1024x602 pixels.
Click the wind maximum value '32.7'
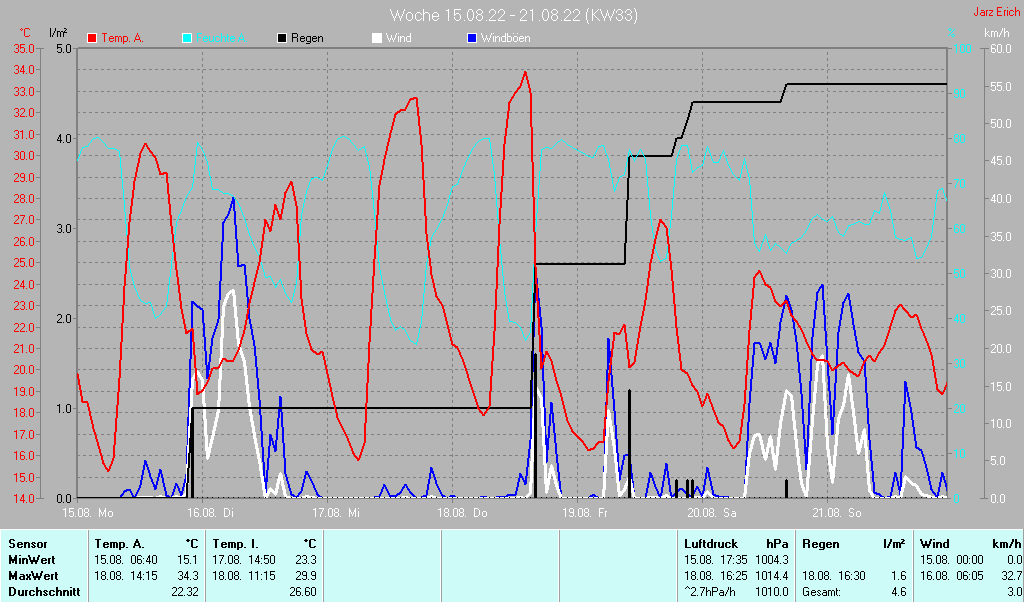pyautogui.click(x=1011, y=577)
